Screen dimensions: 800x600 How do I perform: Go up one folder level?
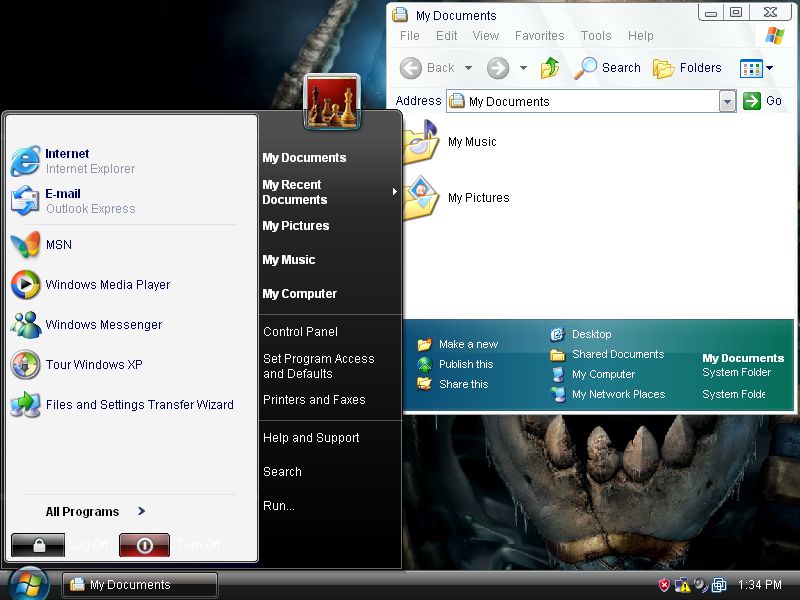click(x=550, y=68)
